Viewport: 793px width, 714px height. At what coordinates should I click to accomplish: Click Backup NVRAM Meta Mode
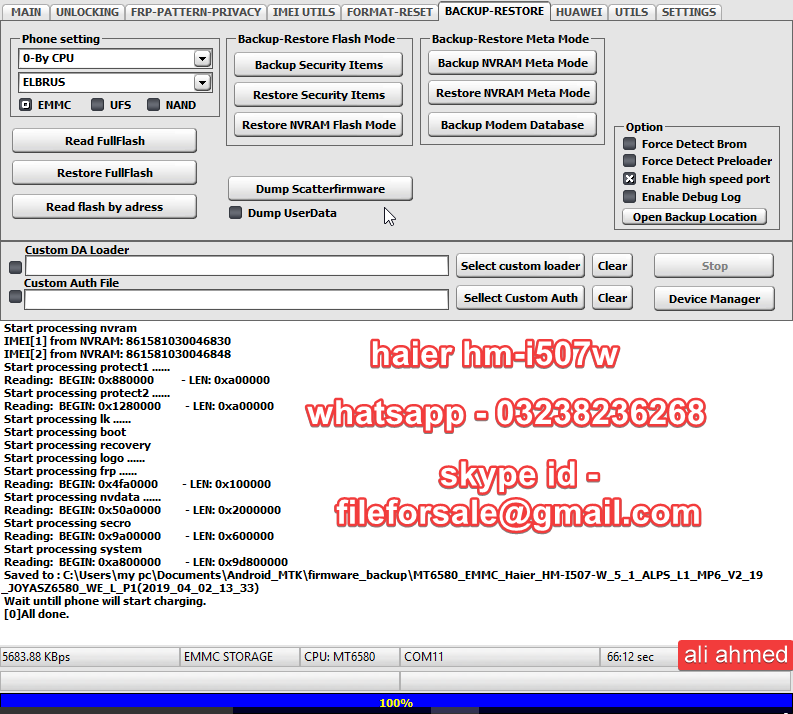click(512, 63)
